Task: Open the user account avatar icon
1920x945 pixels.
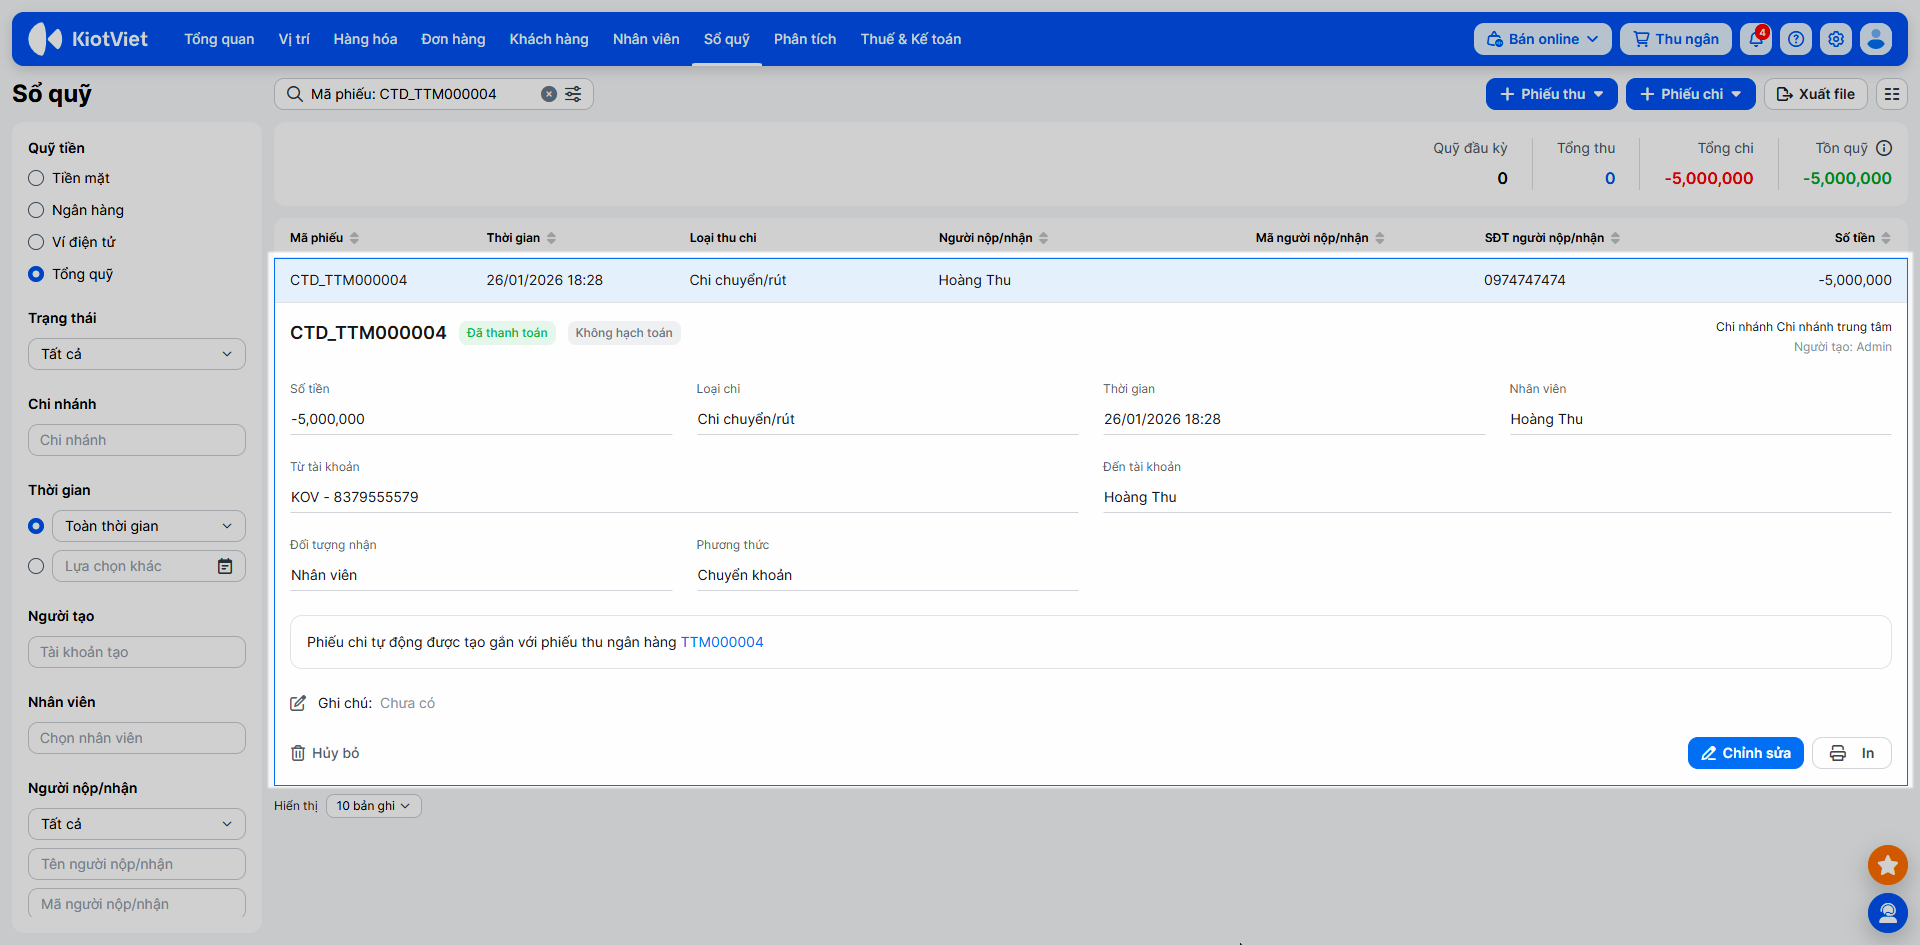Action: click(x=1876, y=39)
